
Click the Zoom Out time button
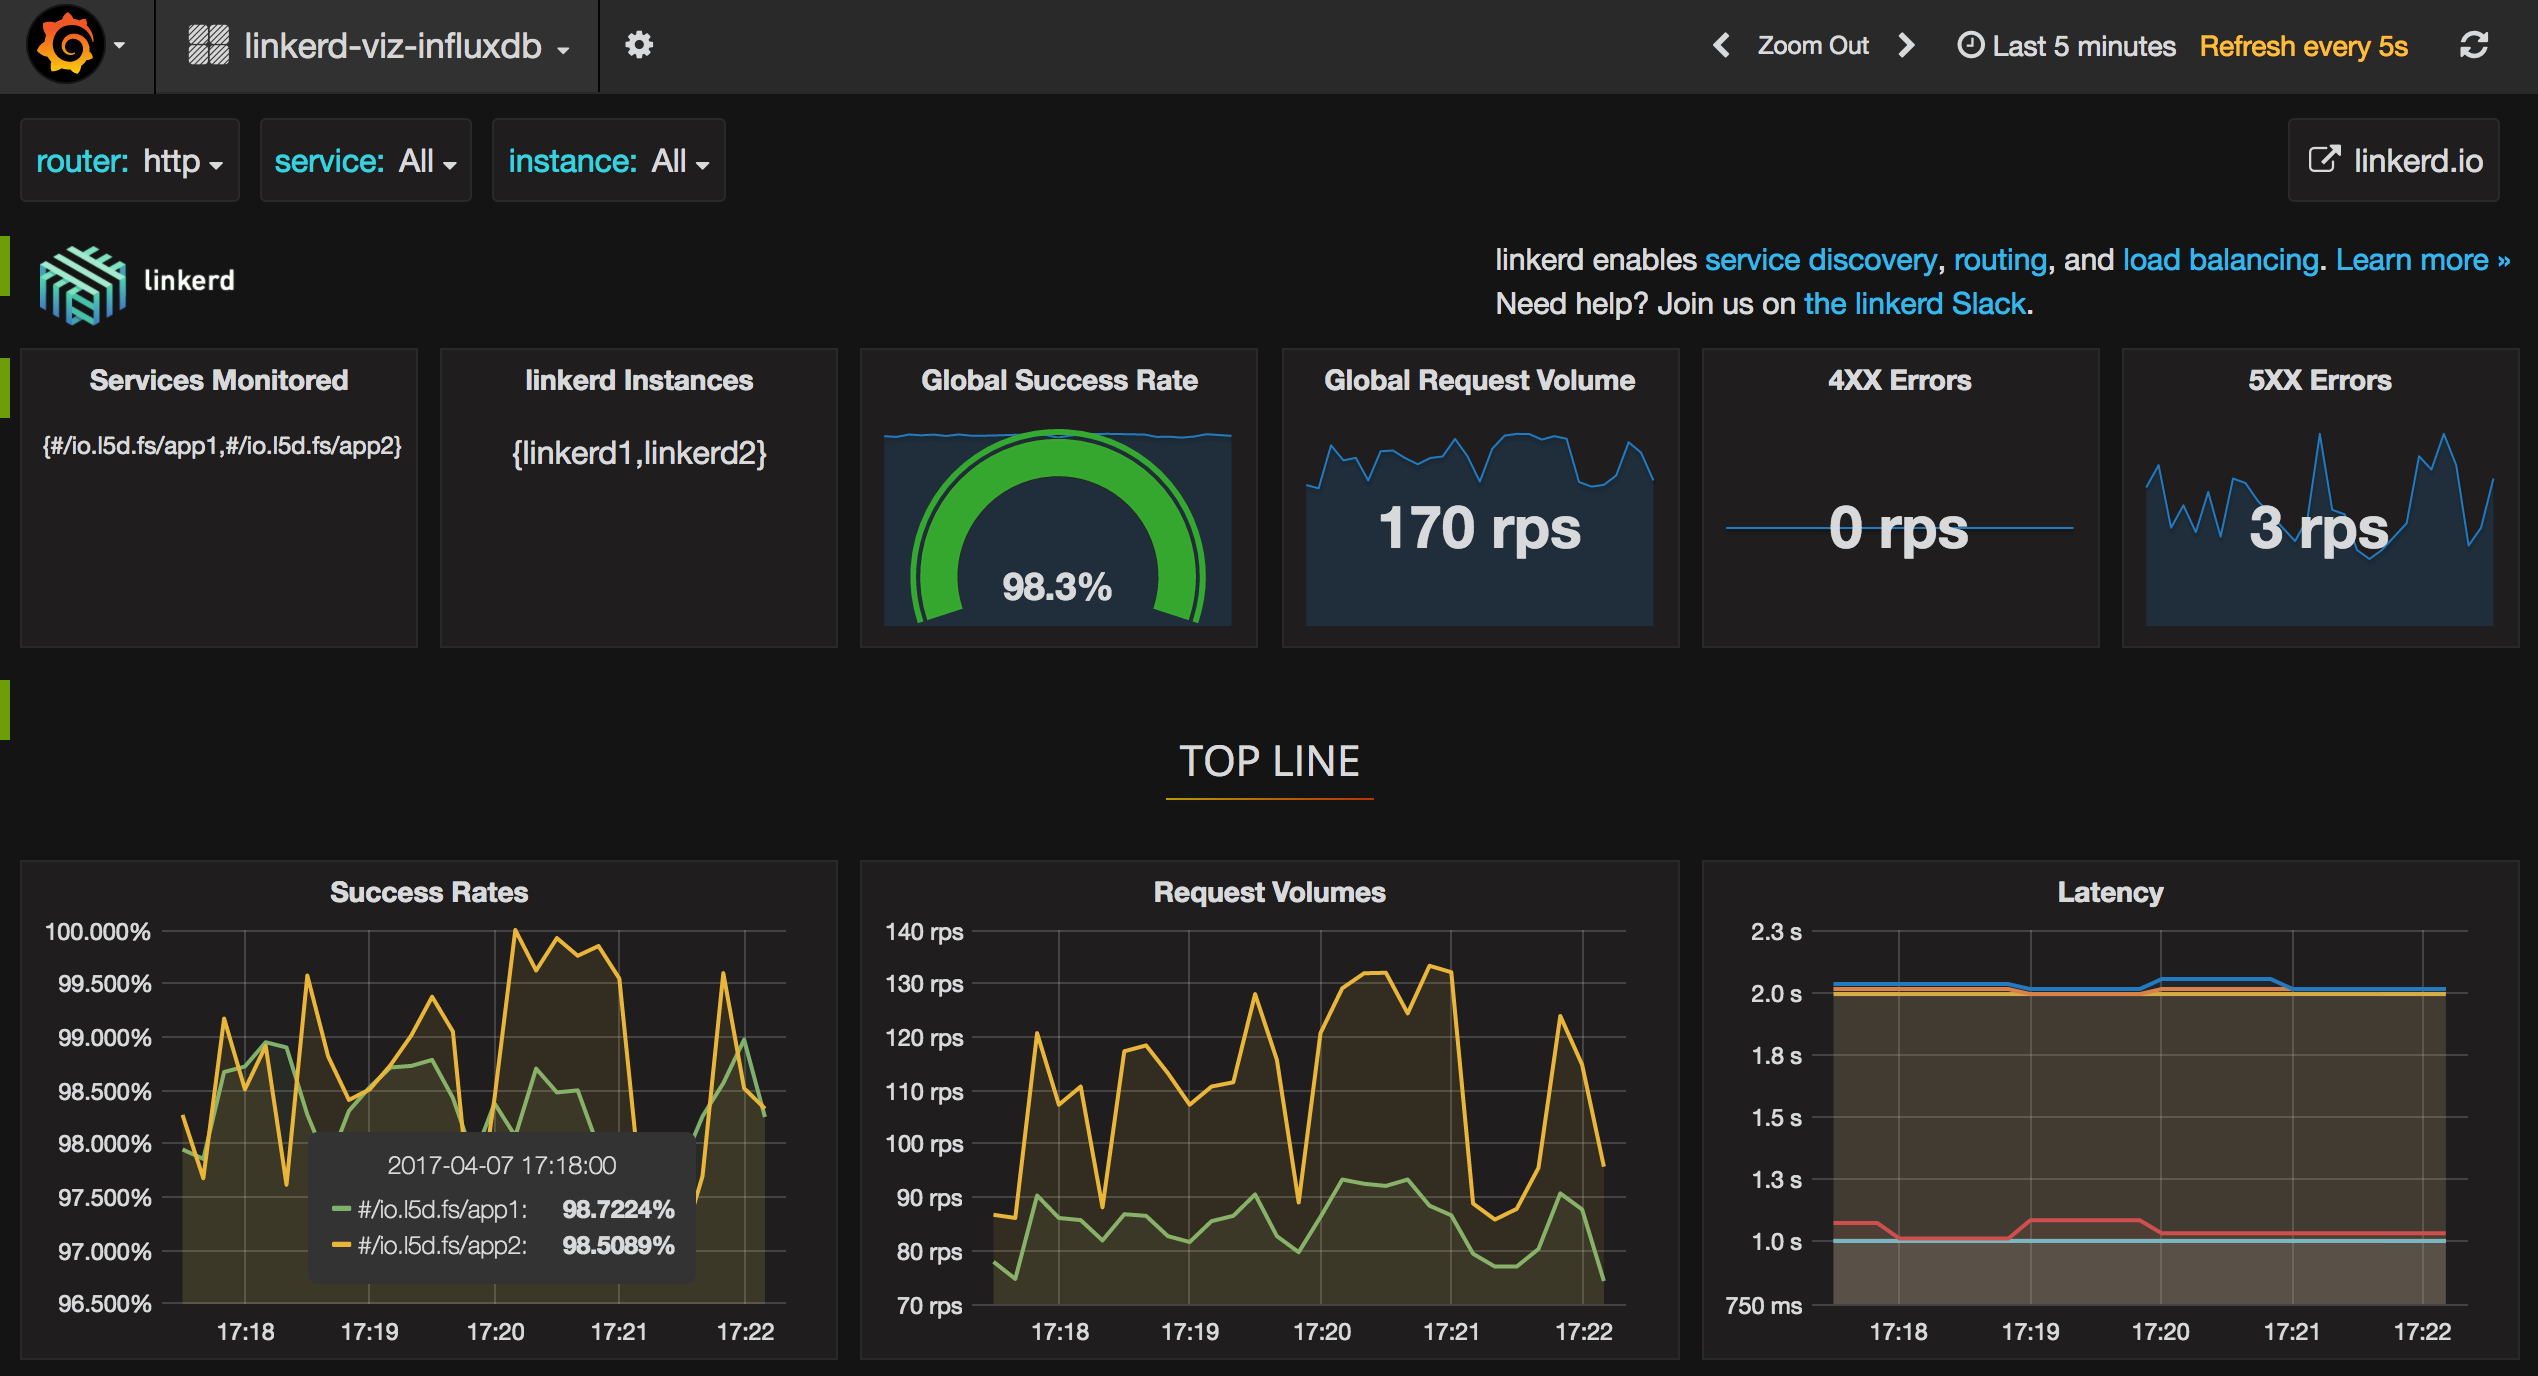coord(1812,46)
